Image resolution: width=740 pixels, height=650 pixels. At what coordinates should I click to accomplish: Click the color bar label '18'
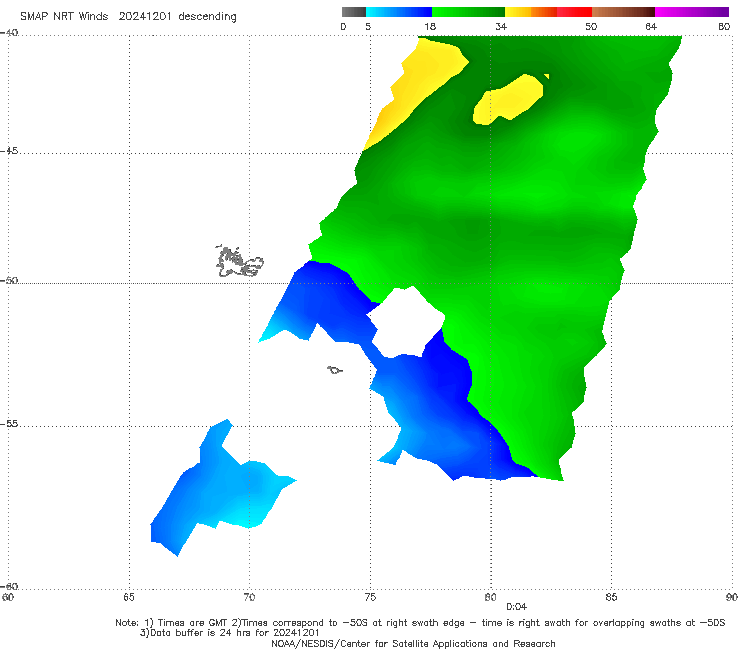430,26
